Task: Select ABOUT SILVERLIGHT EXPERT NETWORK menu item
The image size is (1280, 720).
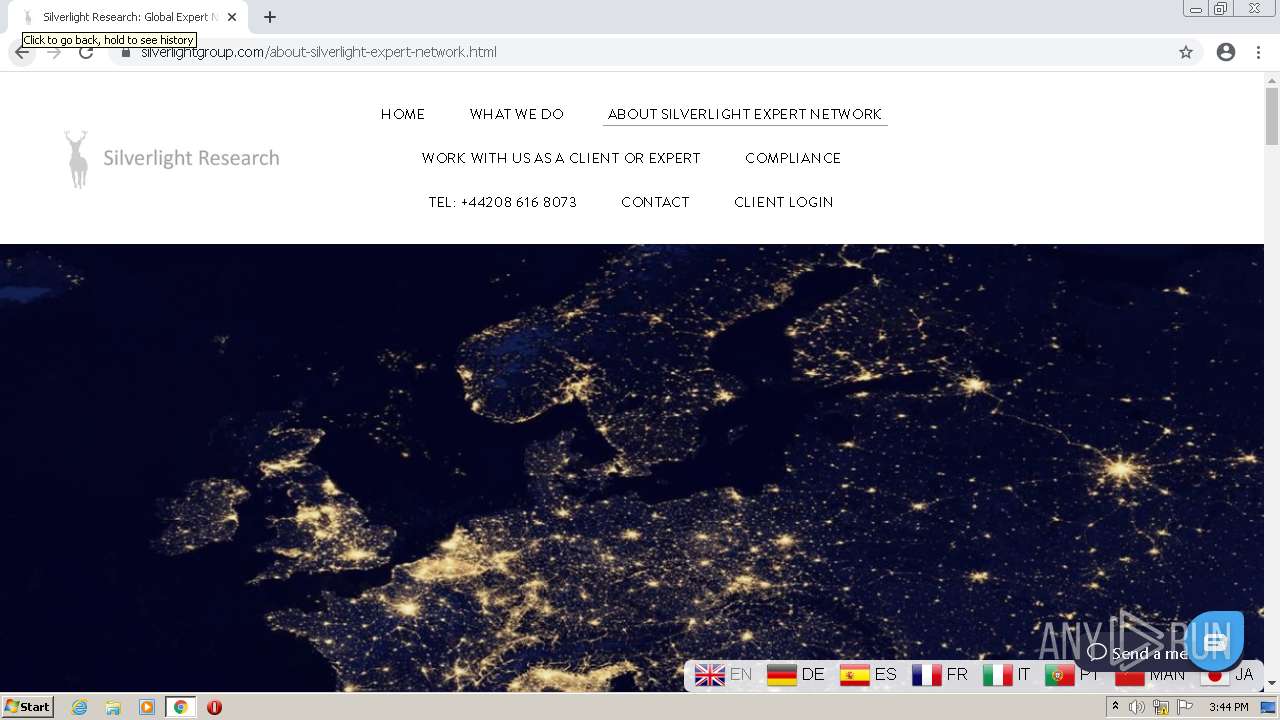Action: (745, 114)
